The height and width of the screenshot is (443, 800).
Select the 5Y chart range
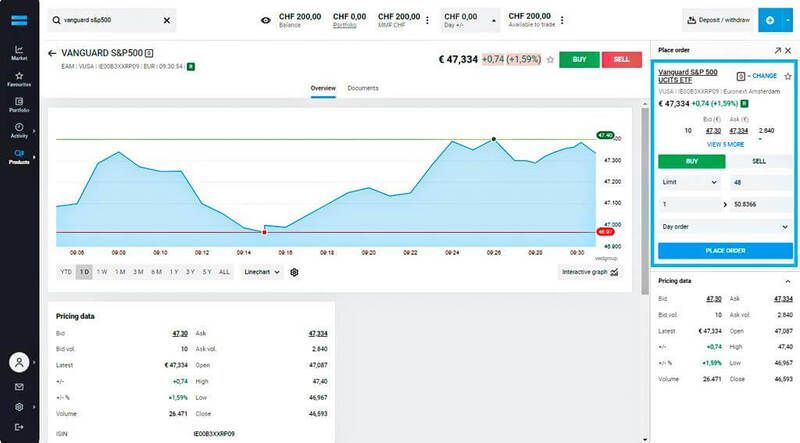click(x=207, y=272)
